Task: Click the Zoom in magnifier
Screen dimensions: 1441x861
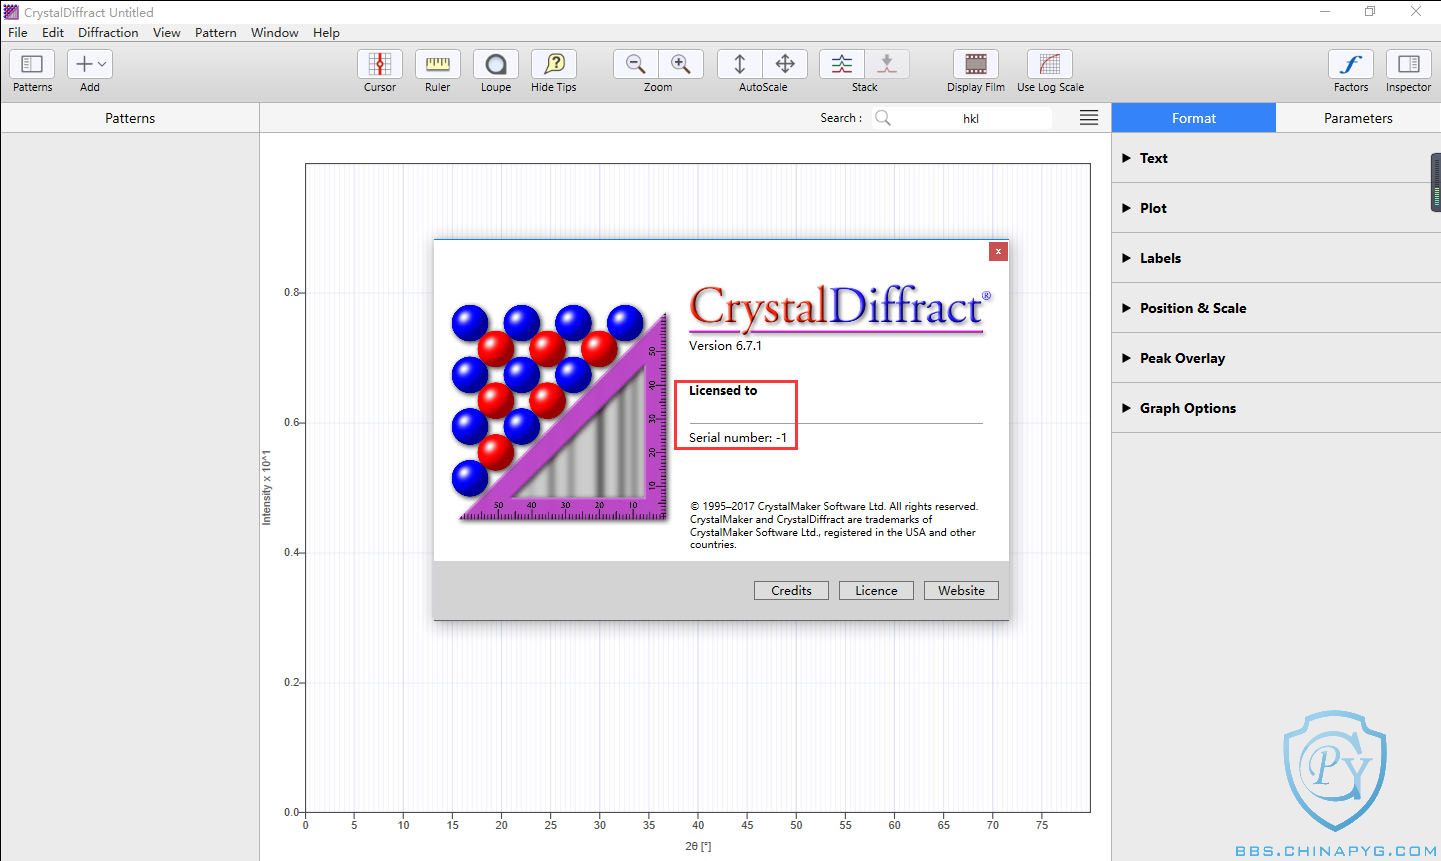Action: pyautogui.click(x=681, y=64)
